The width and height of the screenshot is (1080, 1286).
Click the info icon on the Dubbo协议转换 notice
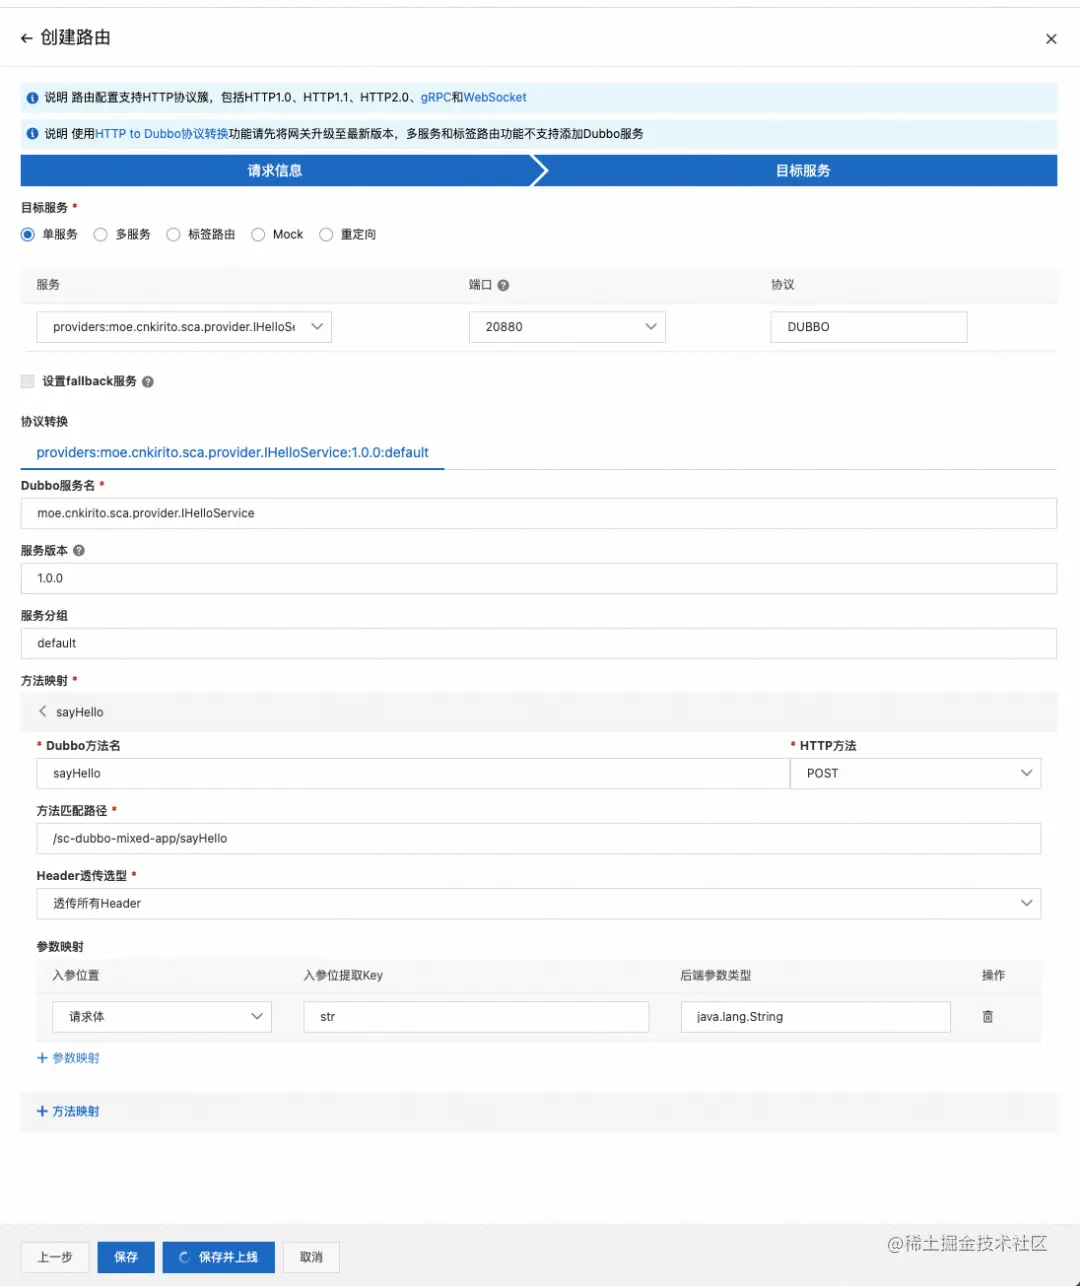(33, 134)
